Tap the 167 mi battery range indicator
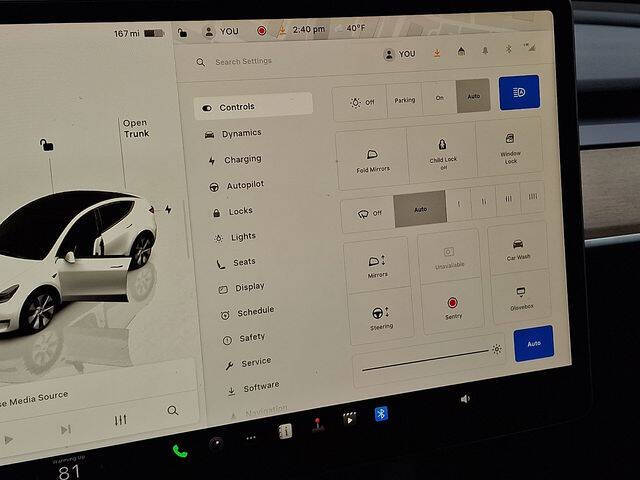 pos(139,33)
